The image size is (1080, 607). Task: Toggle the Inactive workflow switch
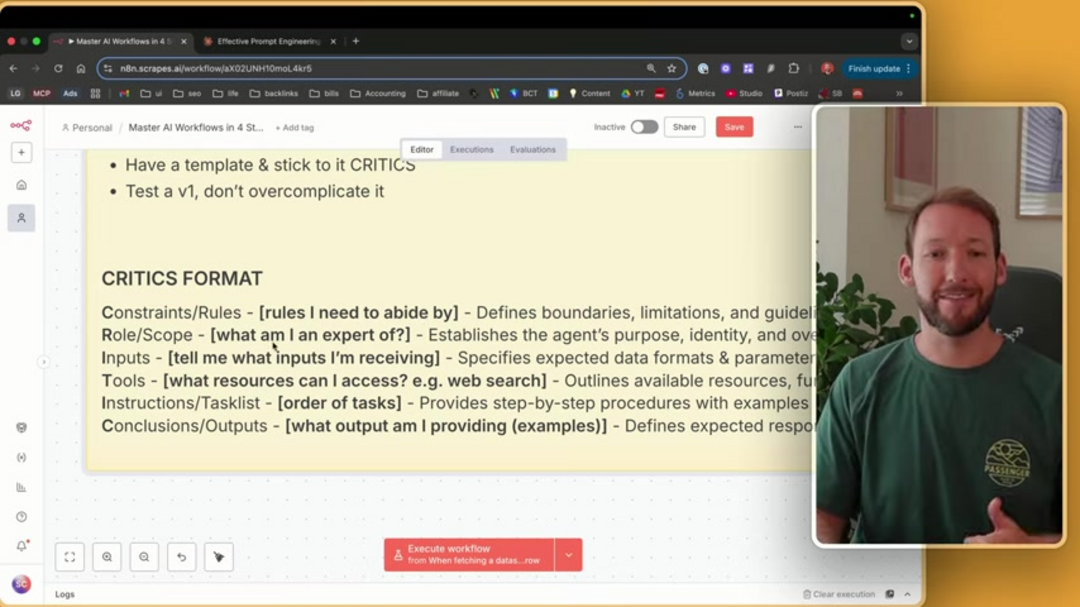[x=645, y=127]
